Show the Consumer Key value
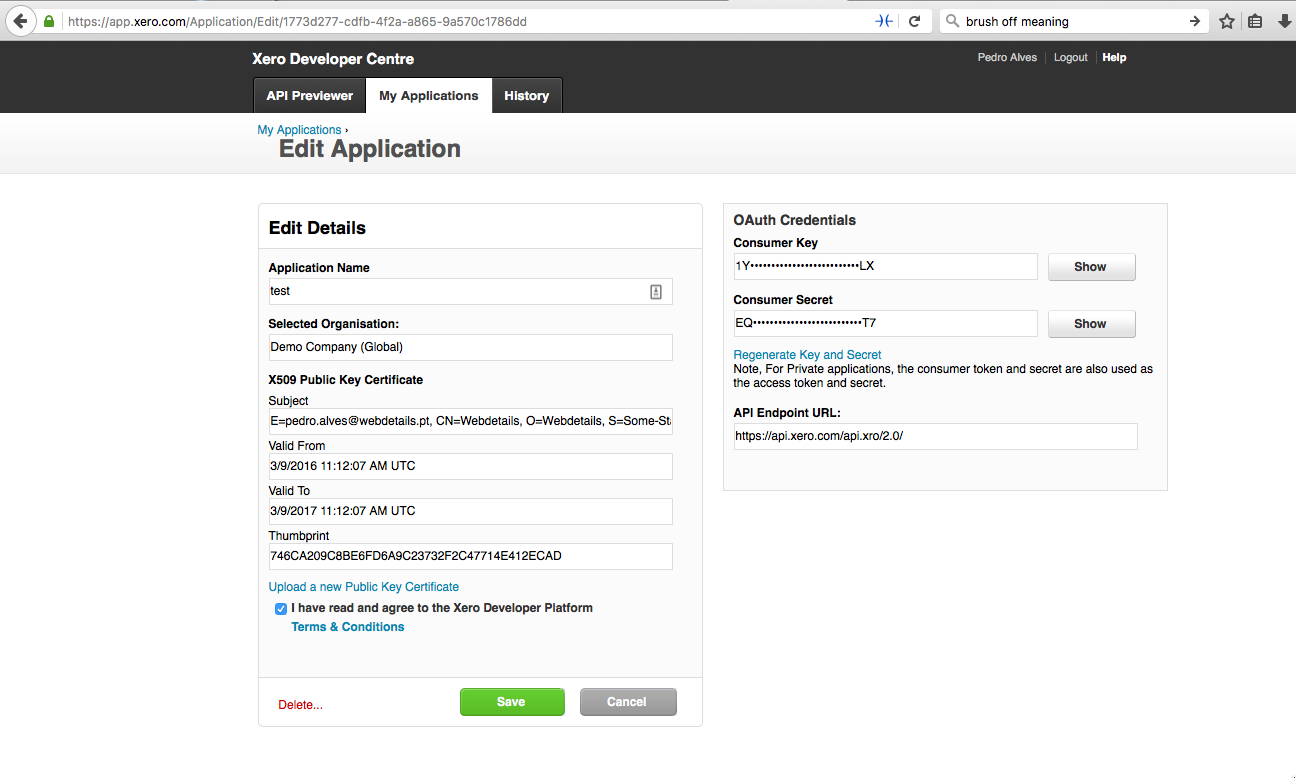1296x778 pixels. point(1090,267)
